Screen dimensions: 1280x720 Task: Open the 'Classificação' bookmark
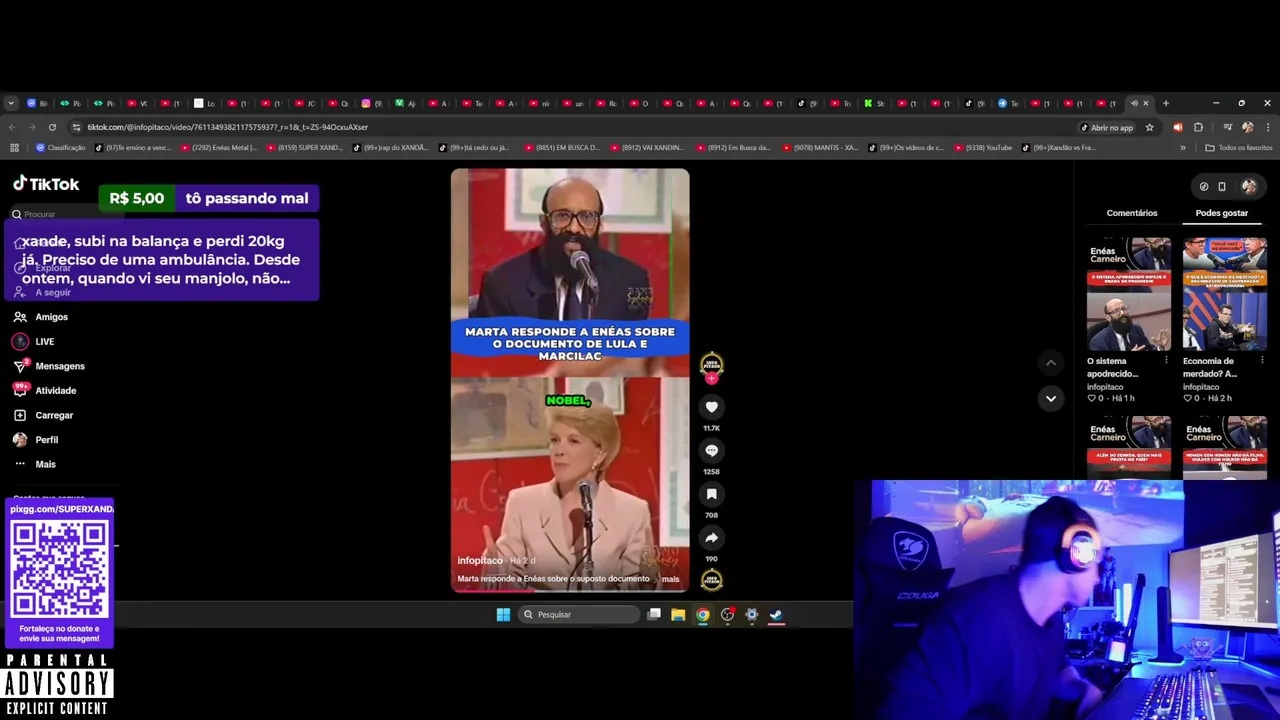coord(61,148)
